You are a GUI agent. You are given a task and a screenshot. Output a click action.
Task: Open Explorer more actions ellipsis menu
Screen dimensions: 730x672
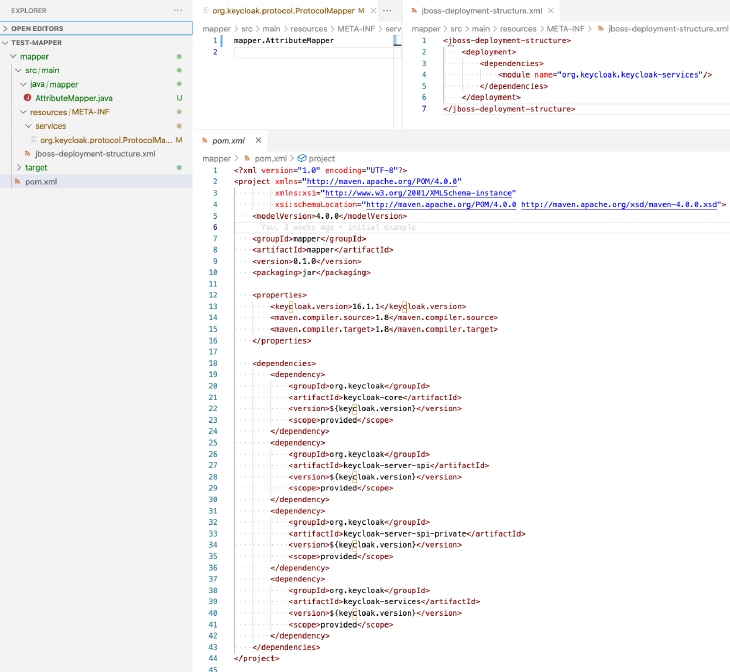(178, 10)
